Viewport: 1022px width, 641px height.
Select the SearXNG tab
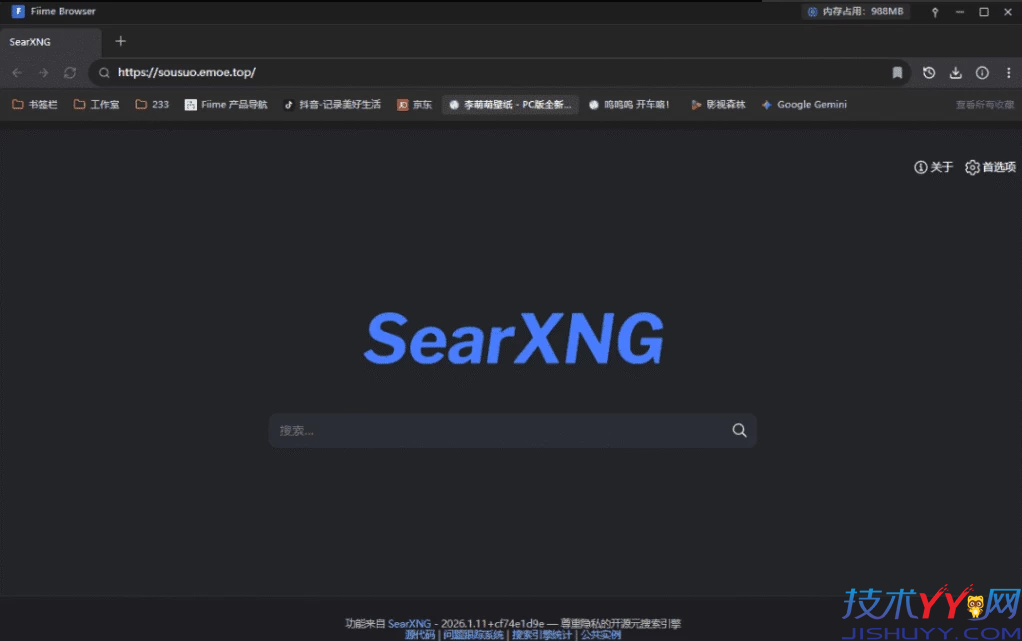pos(50,42)
